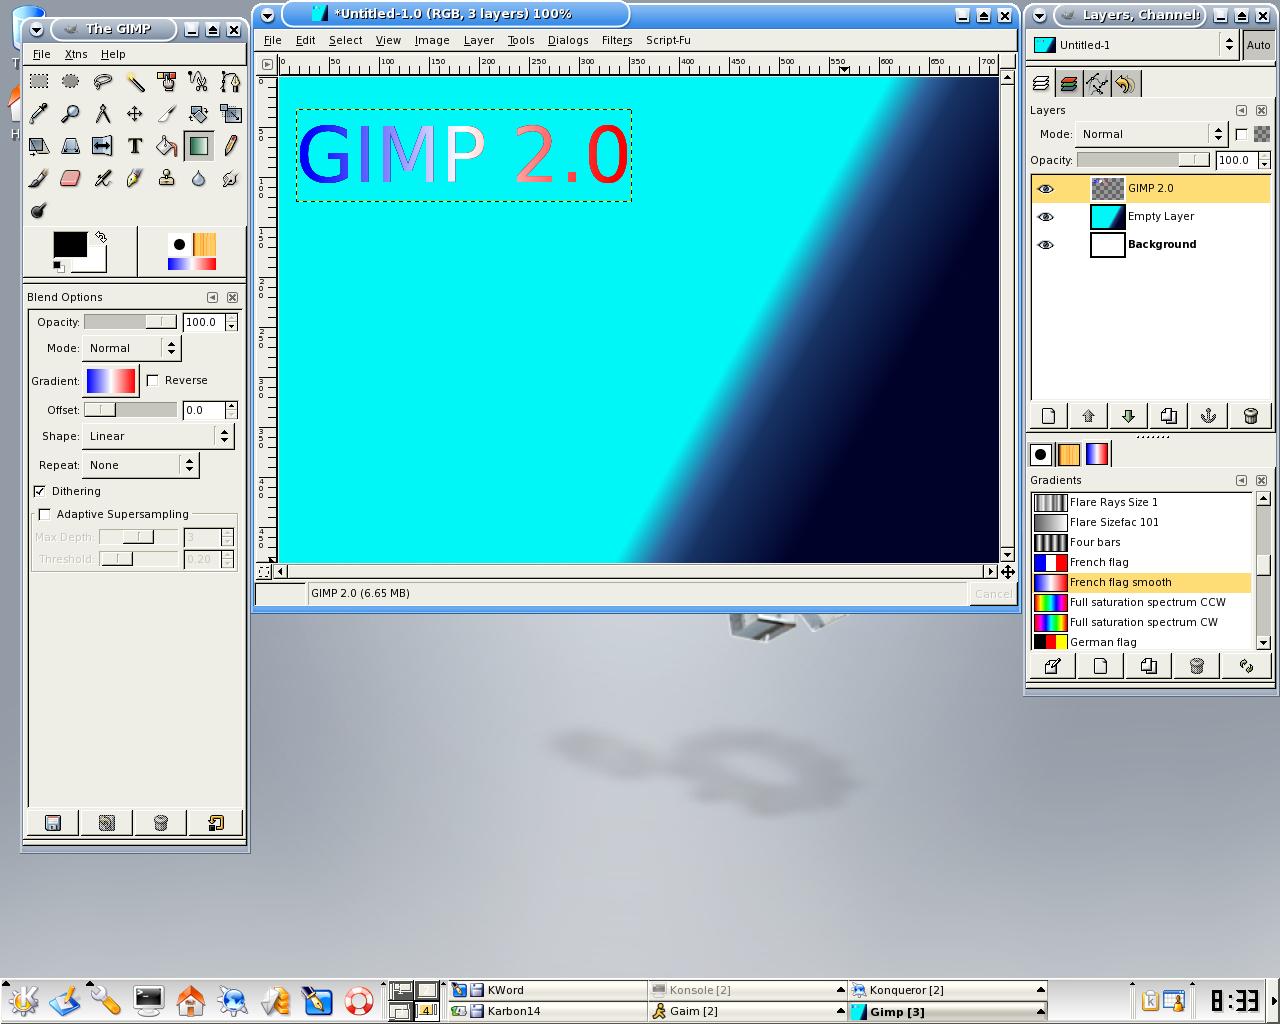Select the Crop knife tool

point(167,113)
